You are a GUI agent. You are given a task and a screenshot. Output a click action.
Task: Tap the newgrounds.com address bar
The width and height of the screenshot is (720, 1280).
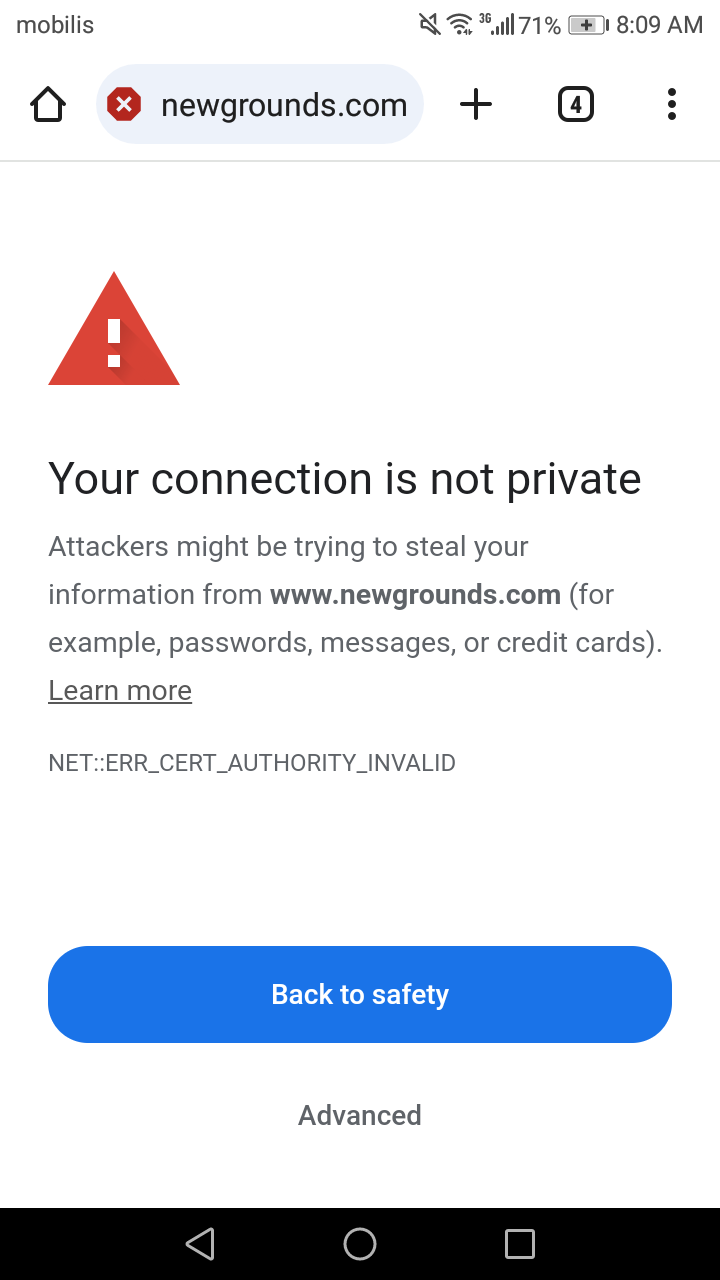tap(284, 105)
